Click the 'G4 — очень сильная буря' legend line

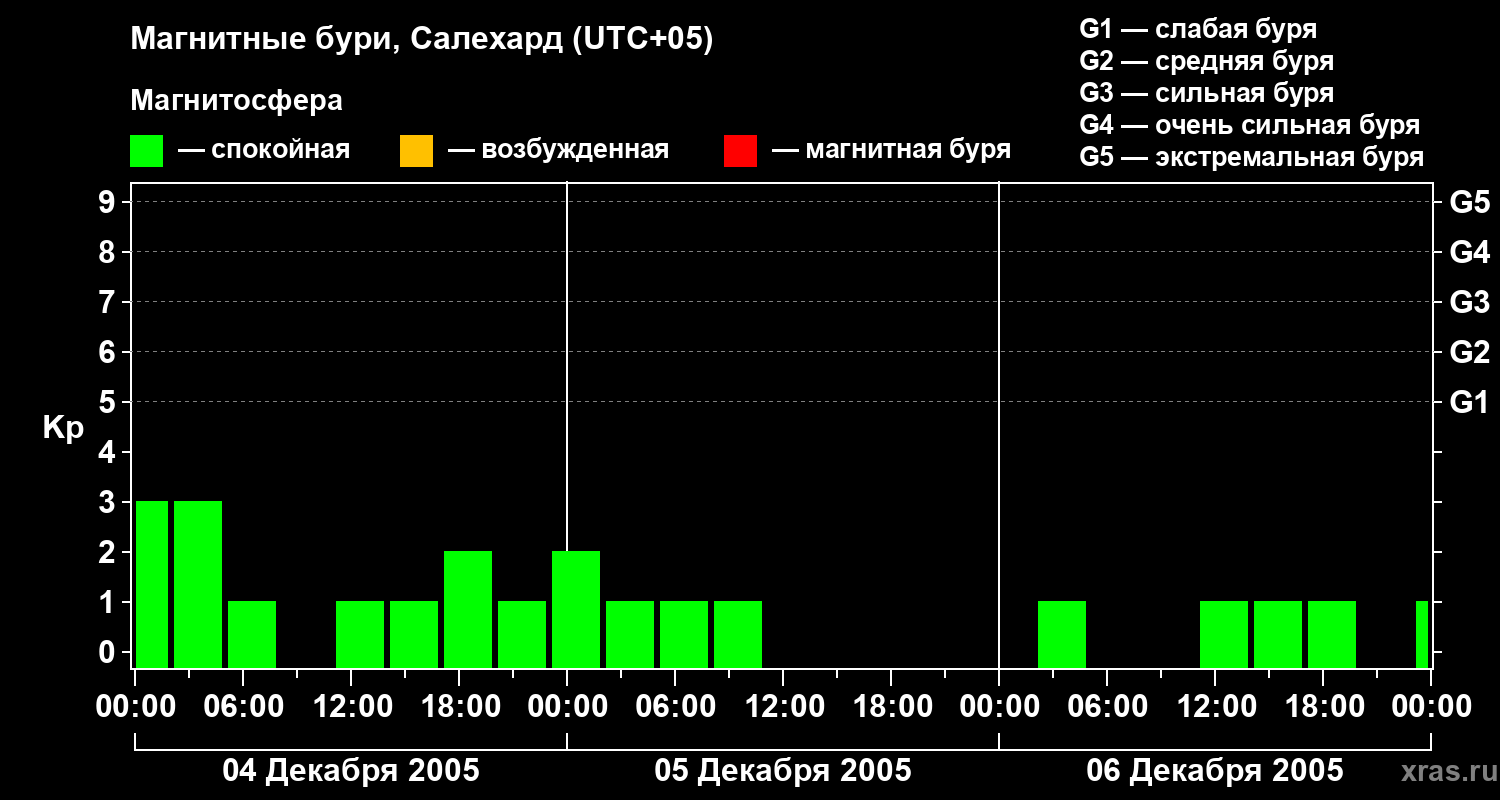pyautogui.click(x=1250, y=125)
